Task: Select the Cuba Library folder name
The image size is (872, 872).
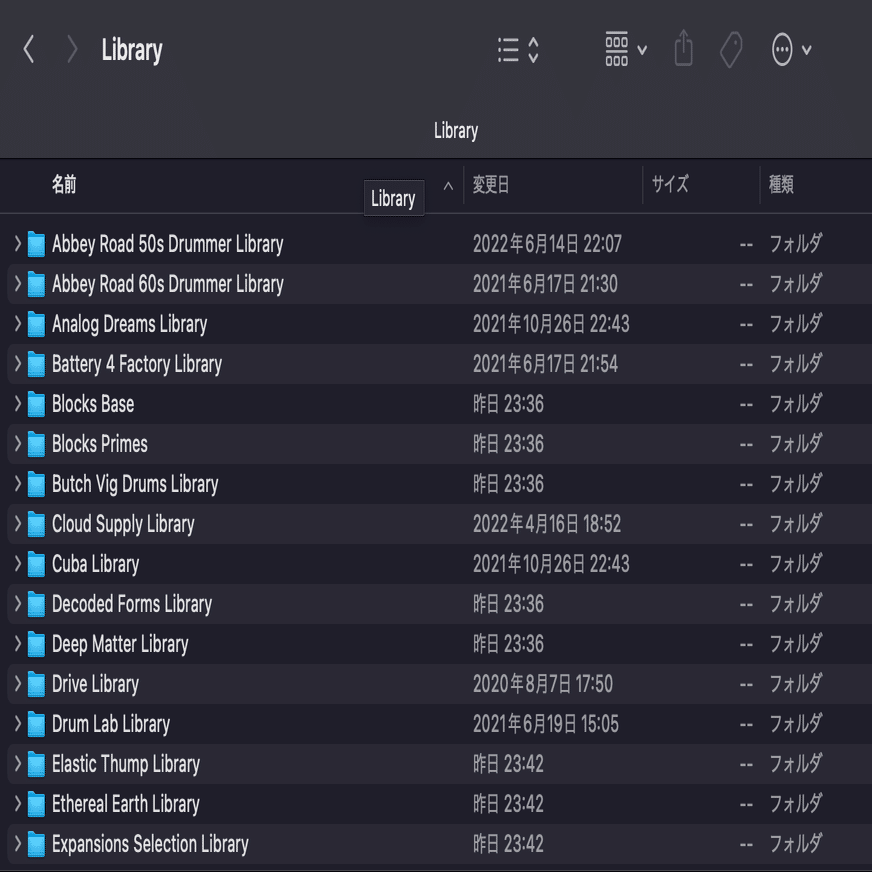Action: coord(96,564)
